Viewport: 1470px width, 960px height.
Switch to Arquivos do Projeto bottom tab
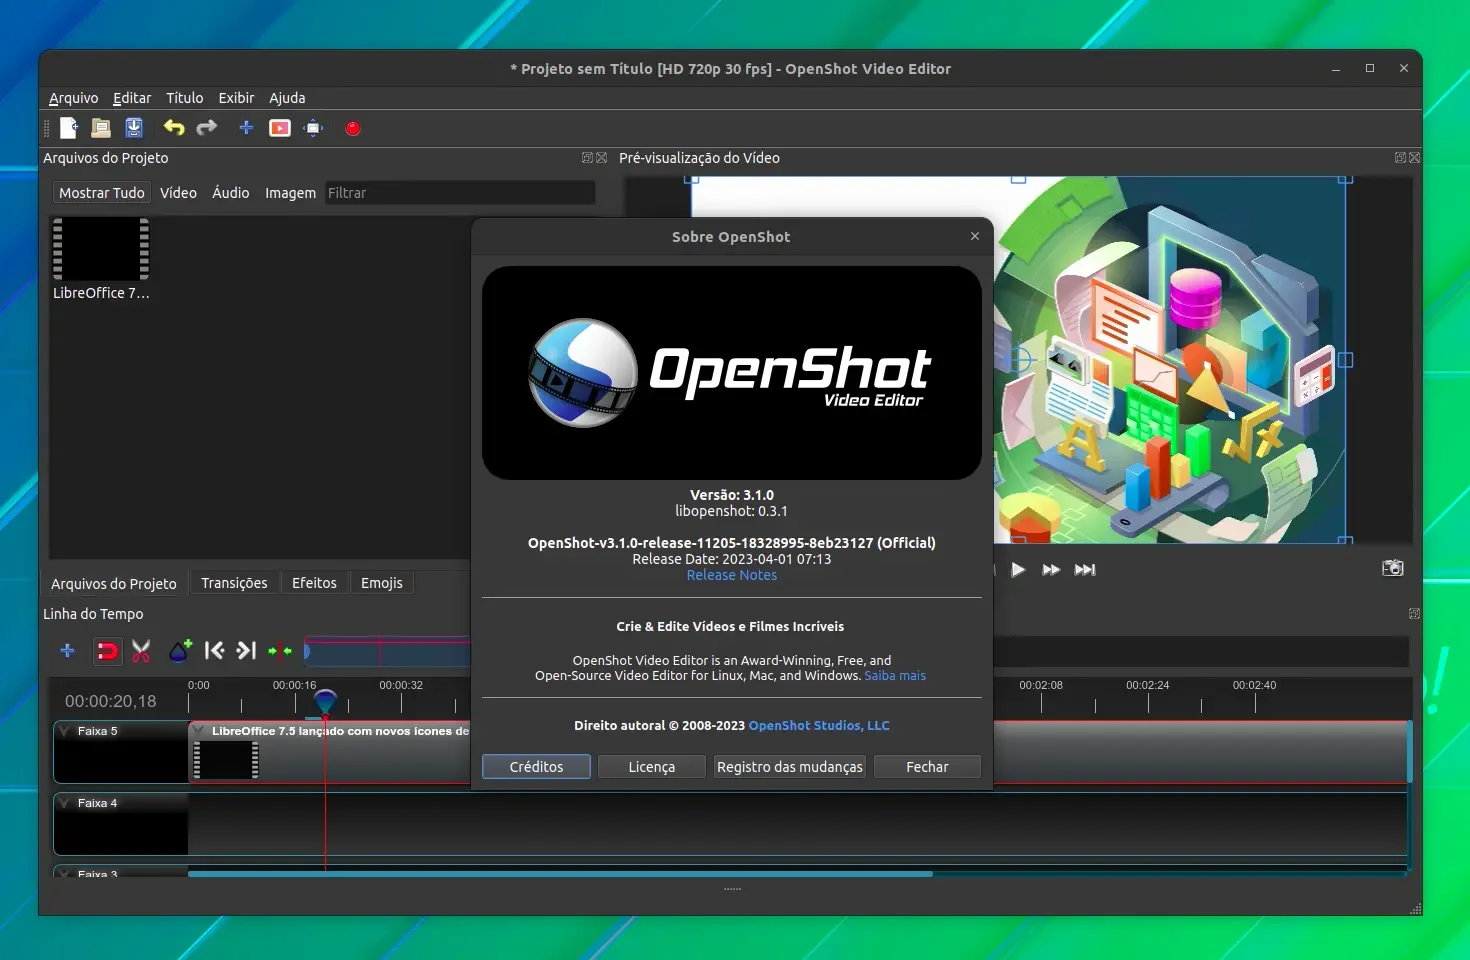pos(114,583)
